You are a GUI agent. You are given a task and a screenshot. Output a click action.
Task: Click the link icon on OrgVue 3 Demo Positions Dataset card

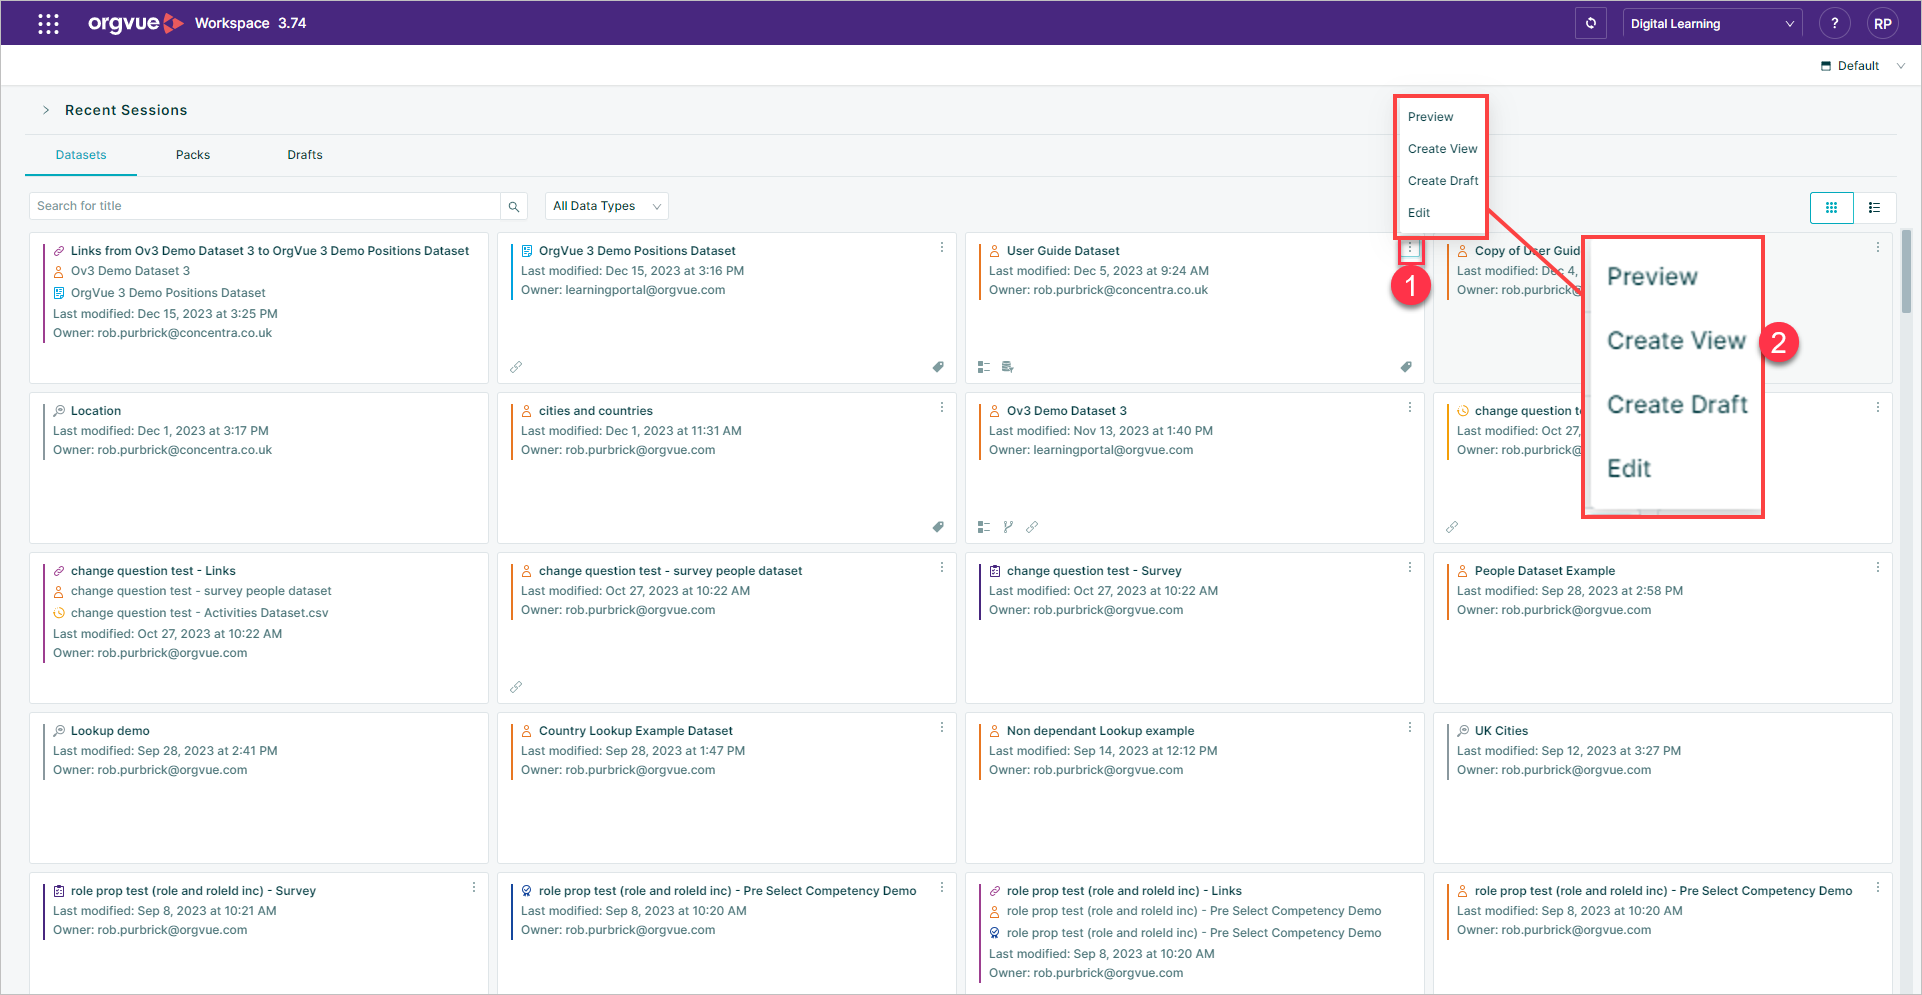[x=516, y=367]
